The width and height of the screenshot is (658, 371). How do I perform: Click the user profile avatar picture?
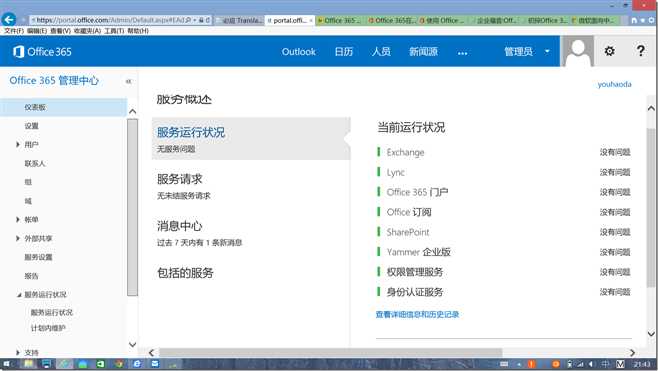[x=578, y=51]
